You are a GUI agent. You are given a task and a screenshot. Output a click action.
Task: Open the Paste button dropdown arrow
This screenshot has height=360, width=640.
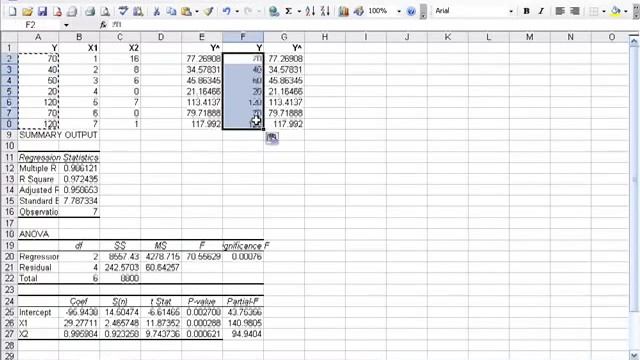(x=196, y=11)
